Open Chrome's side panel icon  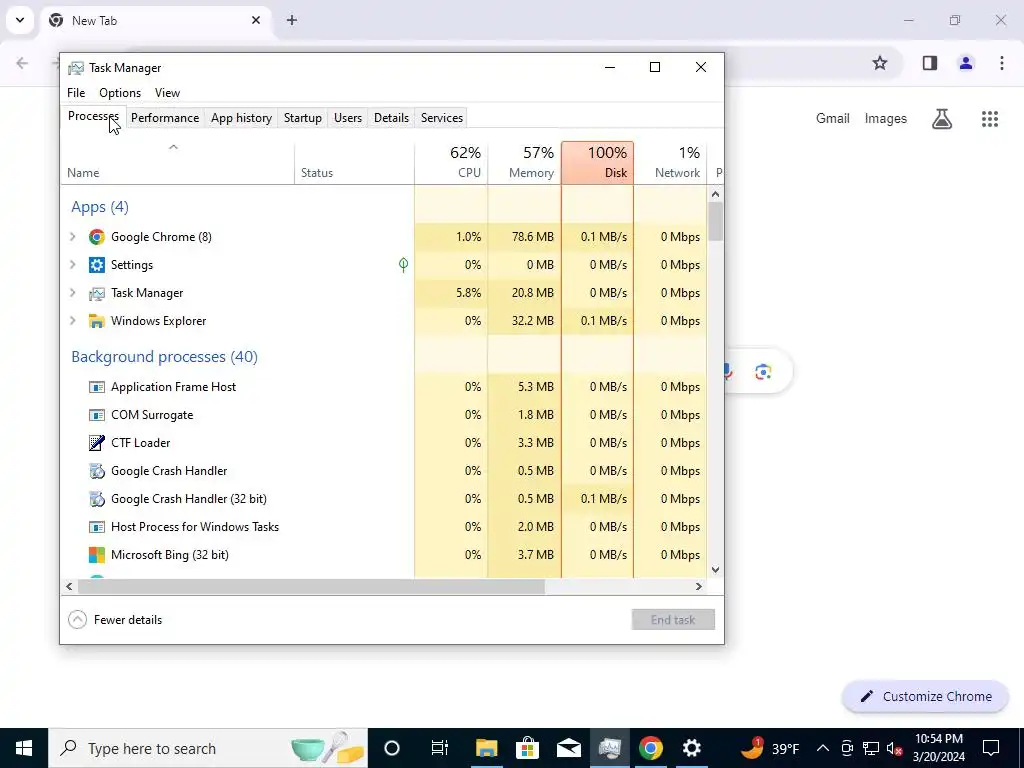click(930, 63)
